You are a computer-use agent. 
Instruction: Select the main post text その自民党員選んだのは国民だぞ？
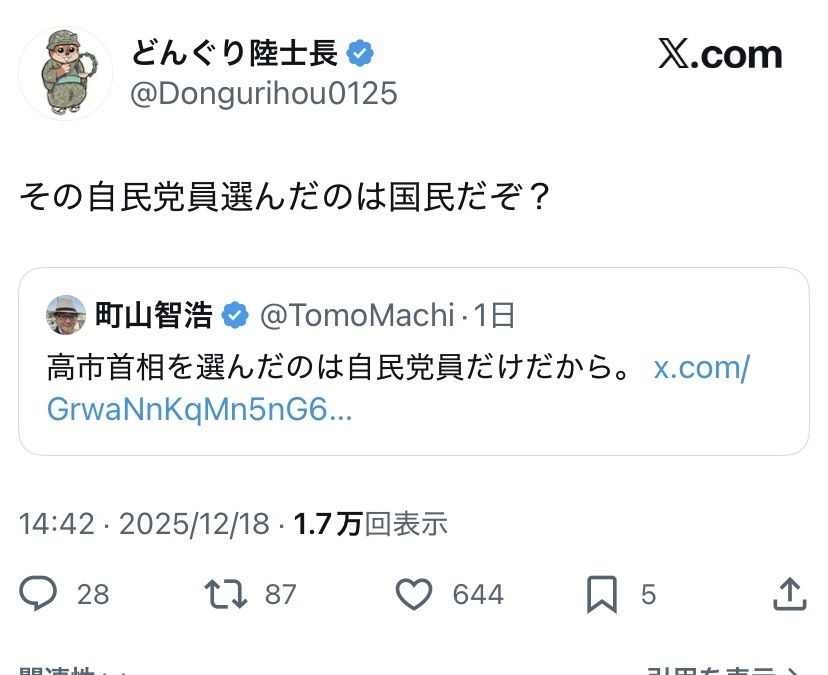(284, 194)
